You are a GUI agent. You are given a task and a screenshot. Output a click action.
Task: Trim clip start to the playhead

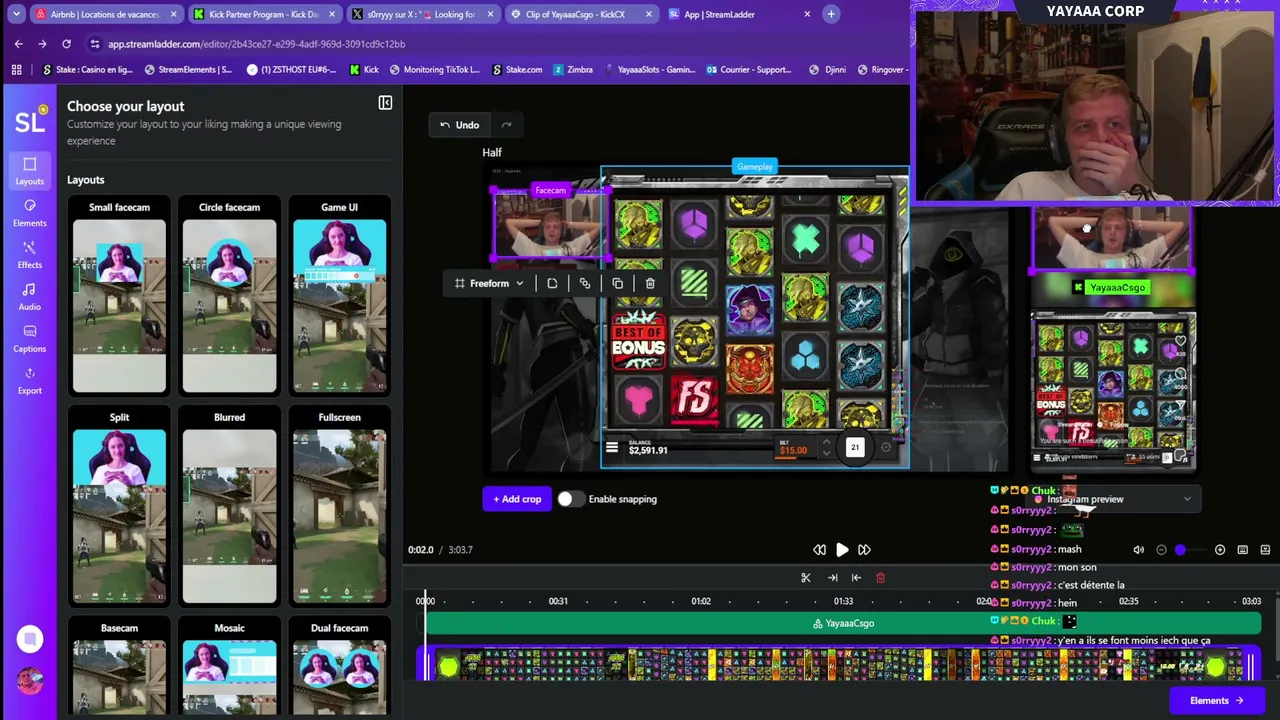(832, 578)
